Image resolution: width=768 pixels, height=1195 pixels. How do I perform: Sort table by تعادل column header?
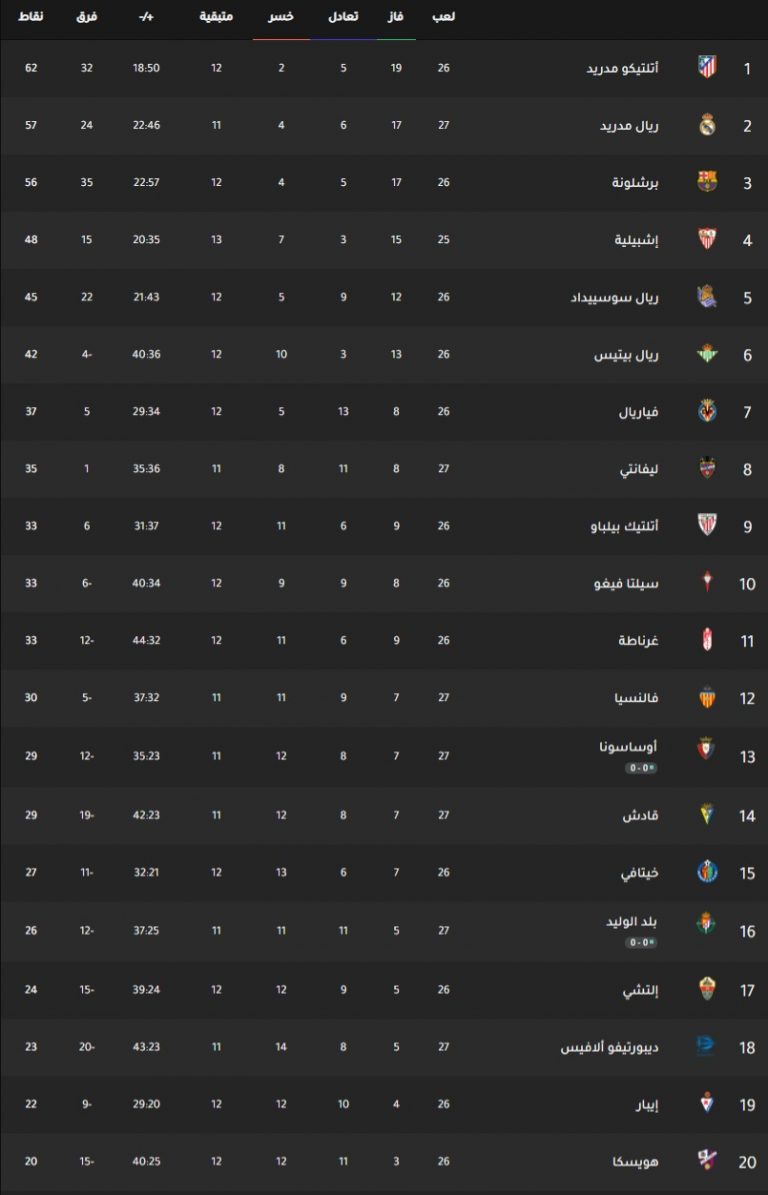pos(344,17)
